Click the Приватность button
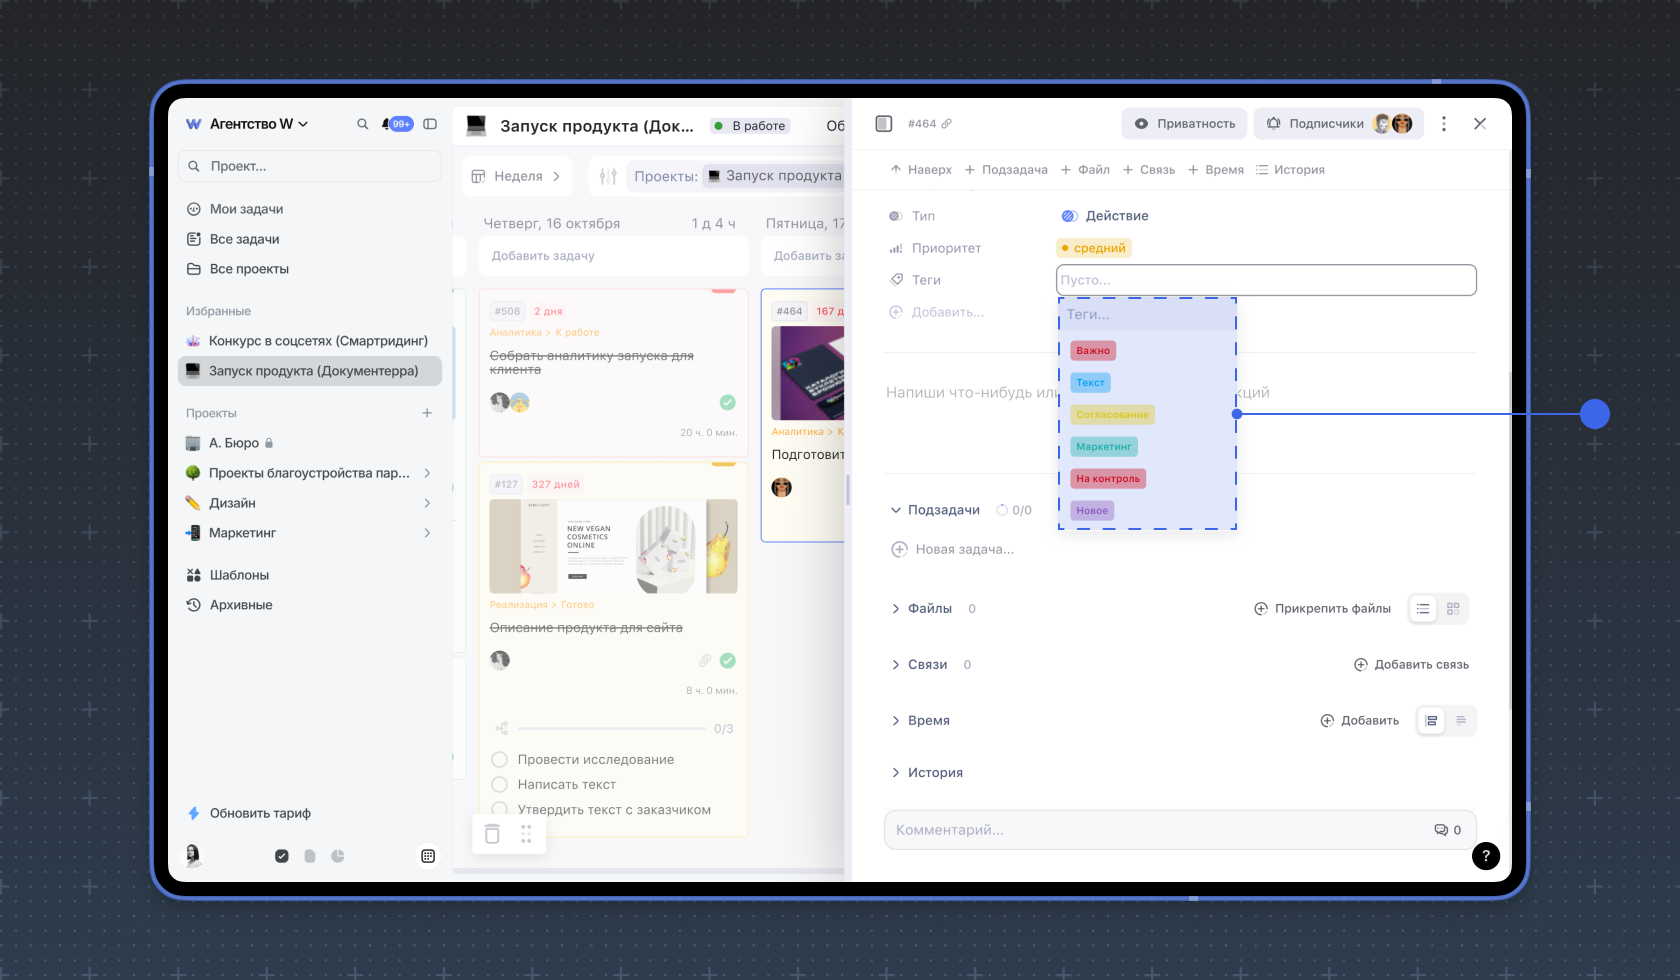Screen dimensions: 1680x980 click(x=1184, y=124)
